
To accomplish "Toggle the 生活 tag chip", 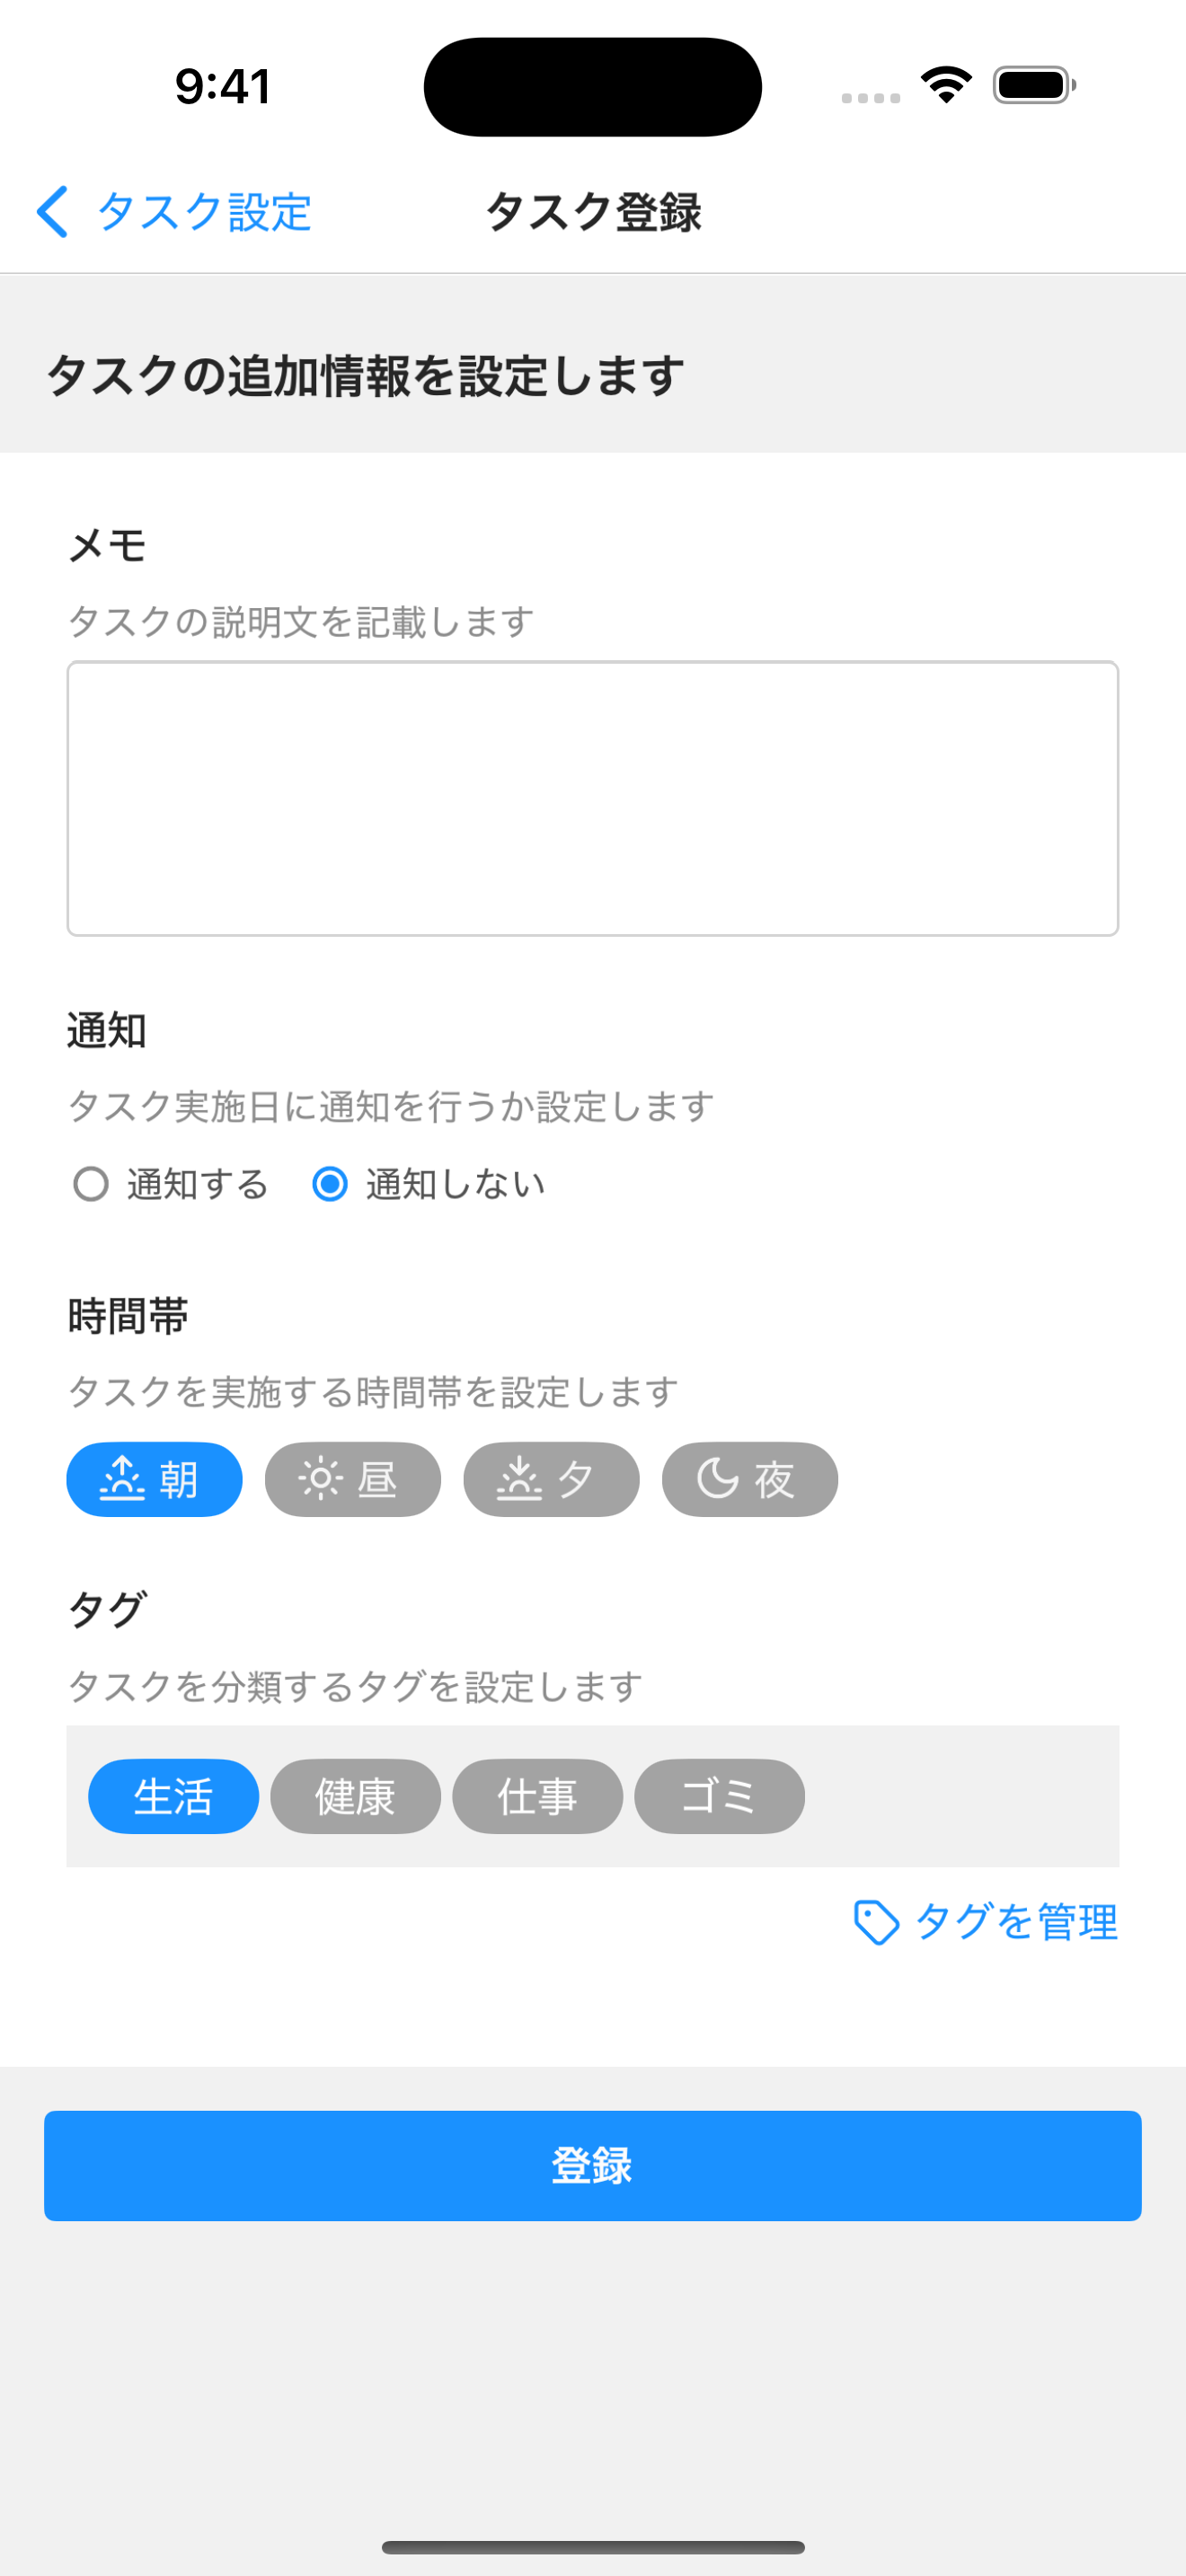I will pos(173,1796).
